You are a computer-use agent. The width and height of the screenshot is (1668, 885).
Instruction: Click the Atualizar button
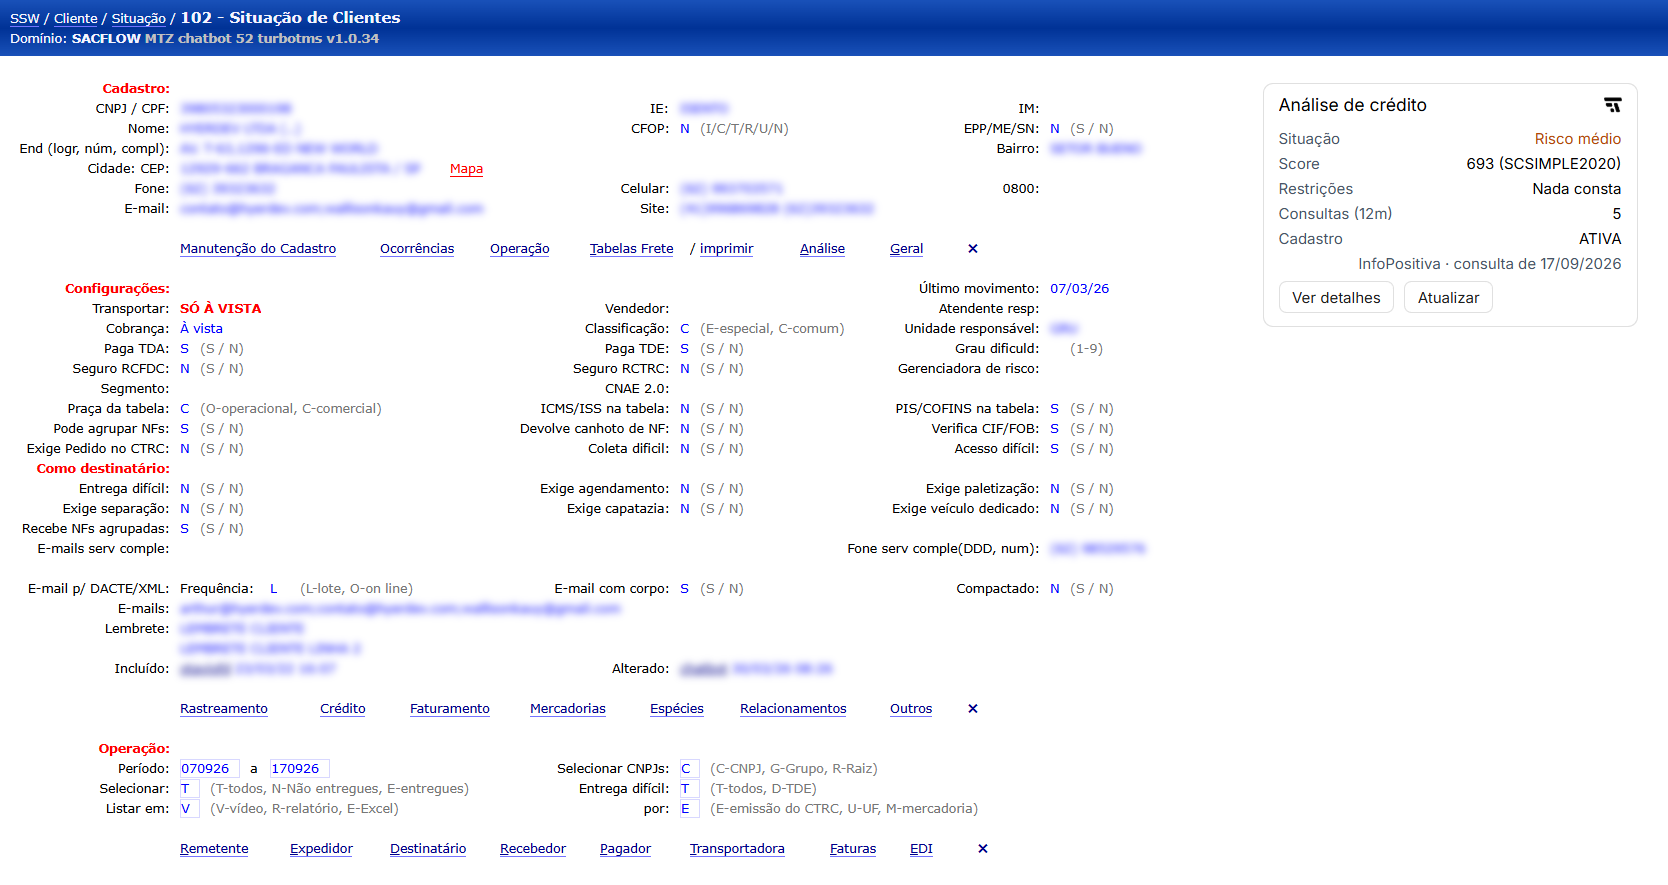click(1448, 298)
